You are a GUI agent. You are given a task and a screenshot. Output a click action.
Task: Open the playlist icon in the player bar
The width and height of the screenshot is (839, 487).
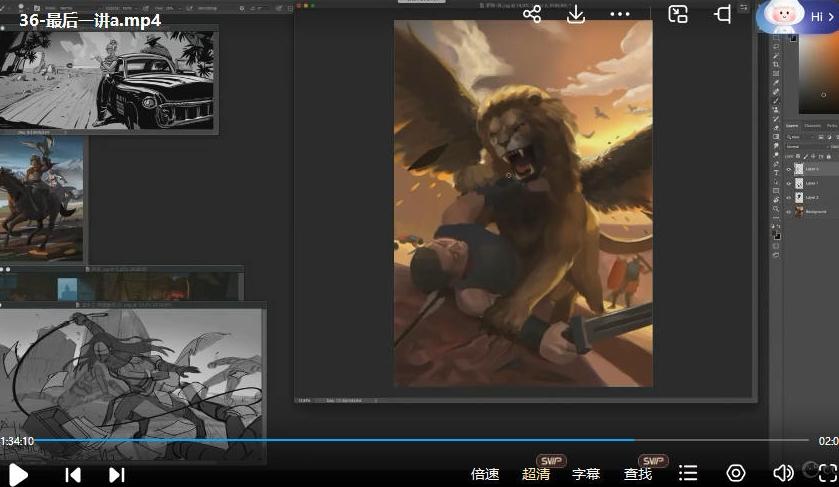(688, 473)
